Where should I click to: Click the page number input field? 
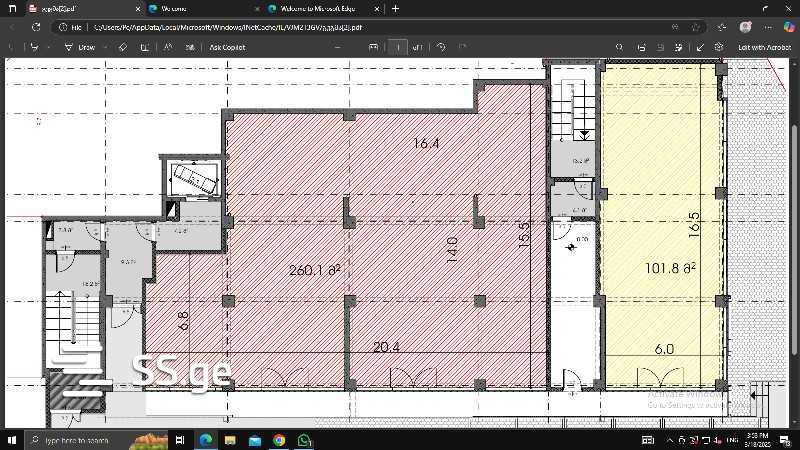(398, 47)
